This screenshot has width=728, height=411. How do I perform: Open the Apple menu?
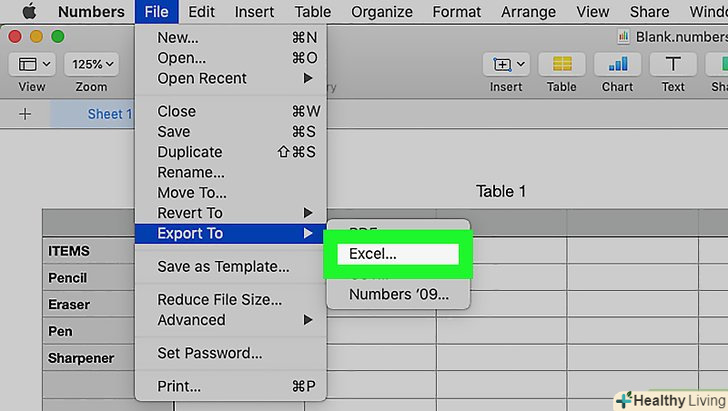point(28,12)
